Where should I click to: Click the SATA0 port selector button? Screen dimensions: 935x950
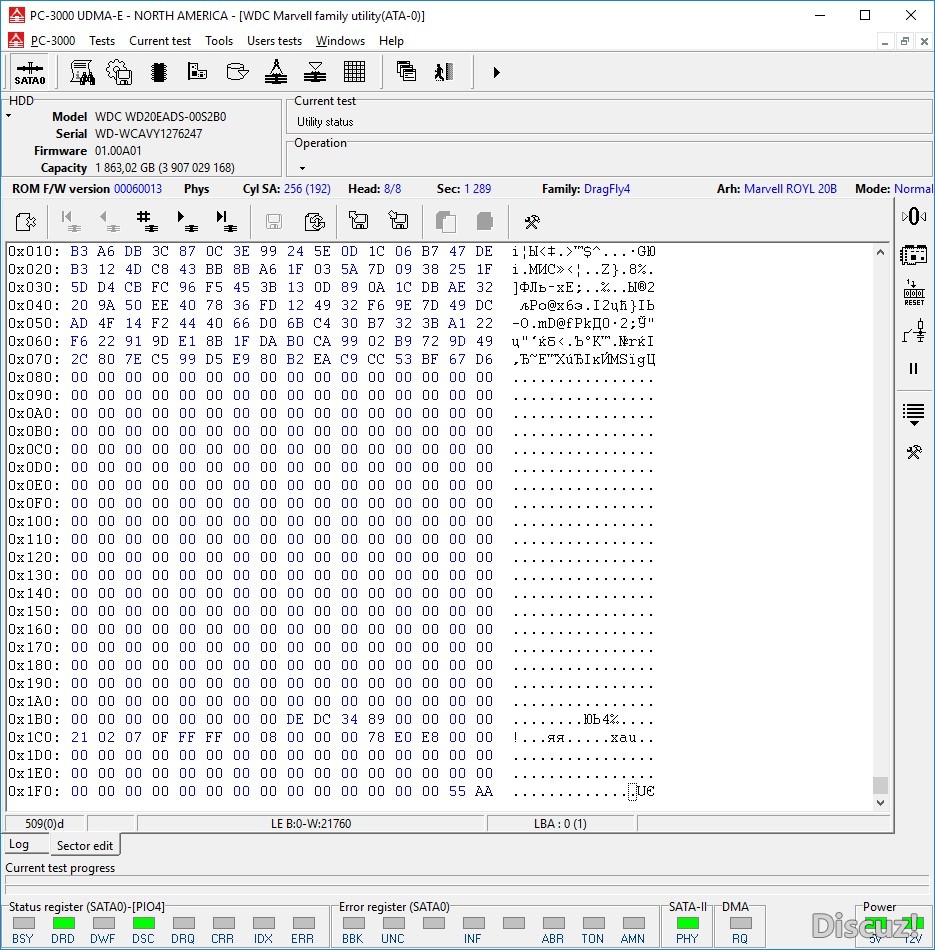(30, 73)
